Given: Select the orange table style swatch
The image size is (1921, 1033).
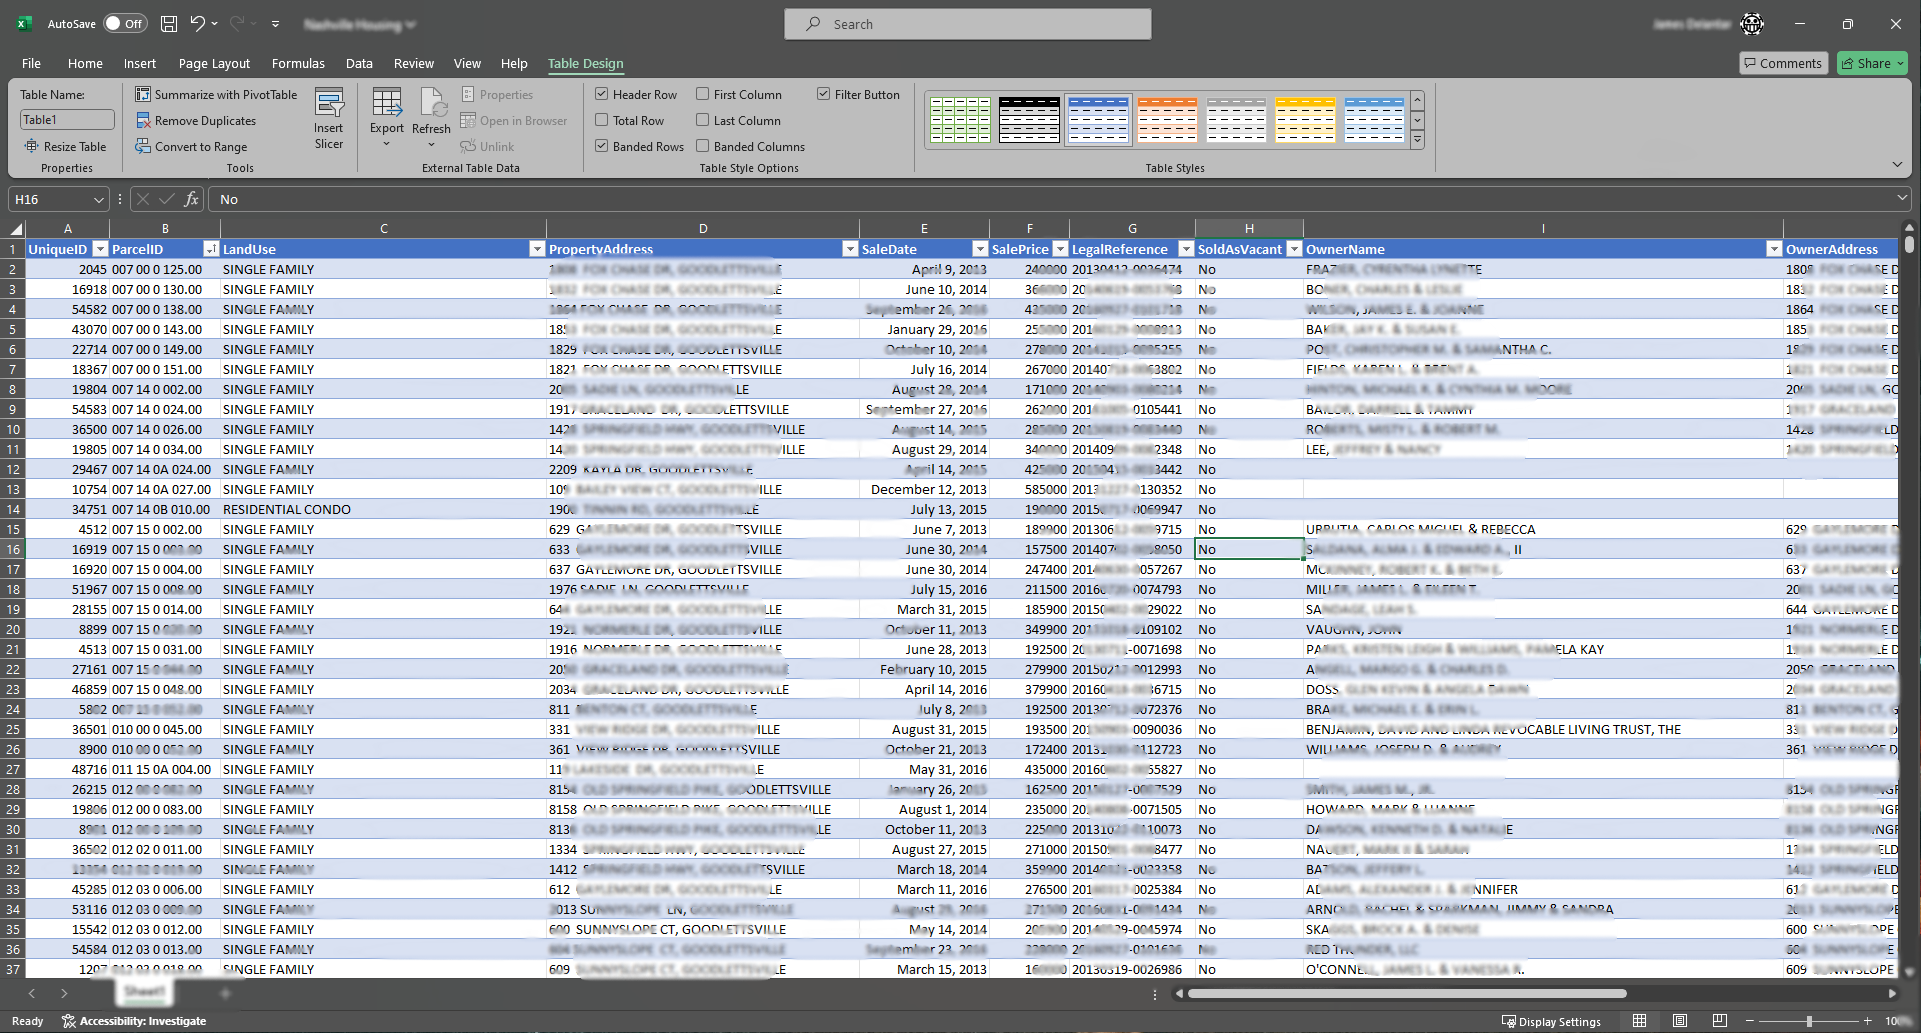Looking at the screenshot, I should click(1167, 120).
